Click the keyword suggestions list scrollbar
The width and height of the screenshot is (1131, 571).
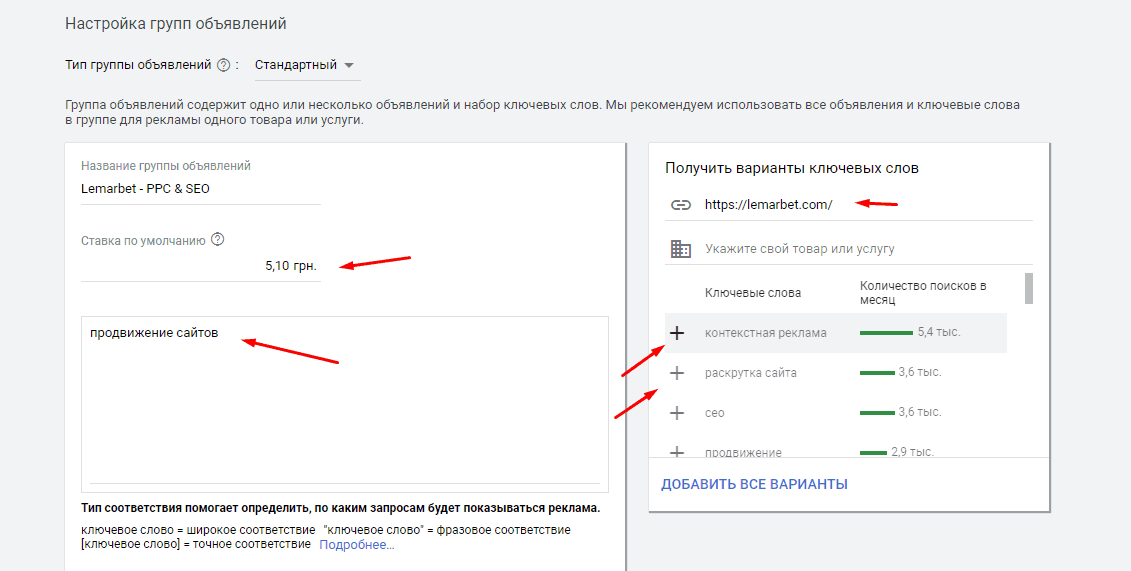tap(1029, 288)
